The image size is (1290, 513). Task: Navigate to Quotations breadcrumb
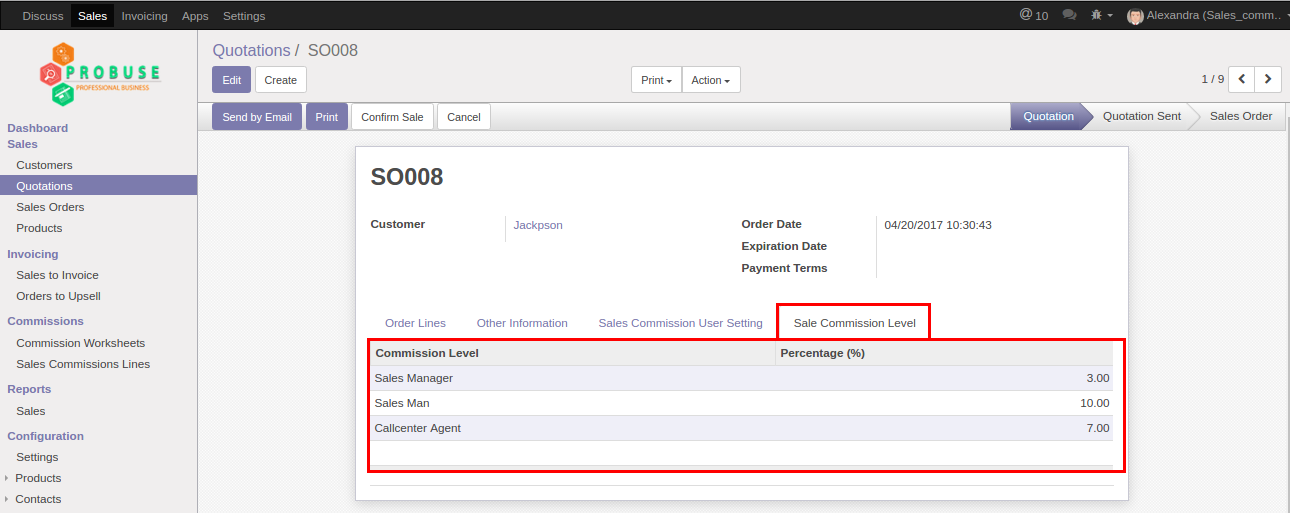pyautogui.click(x=251, y=50)
